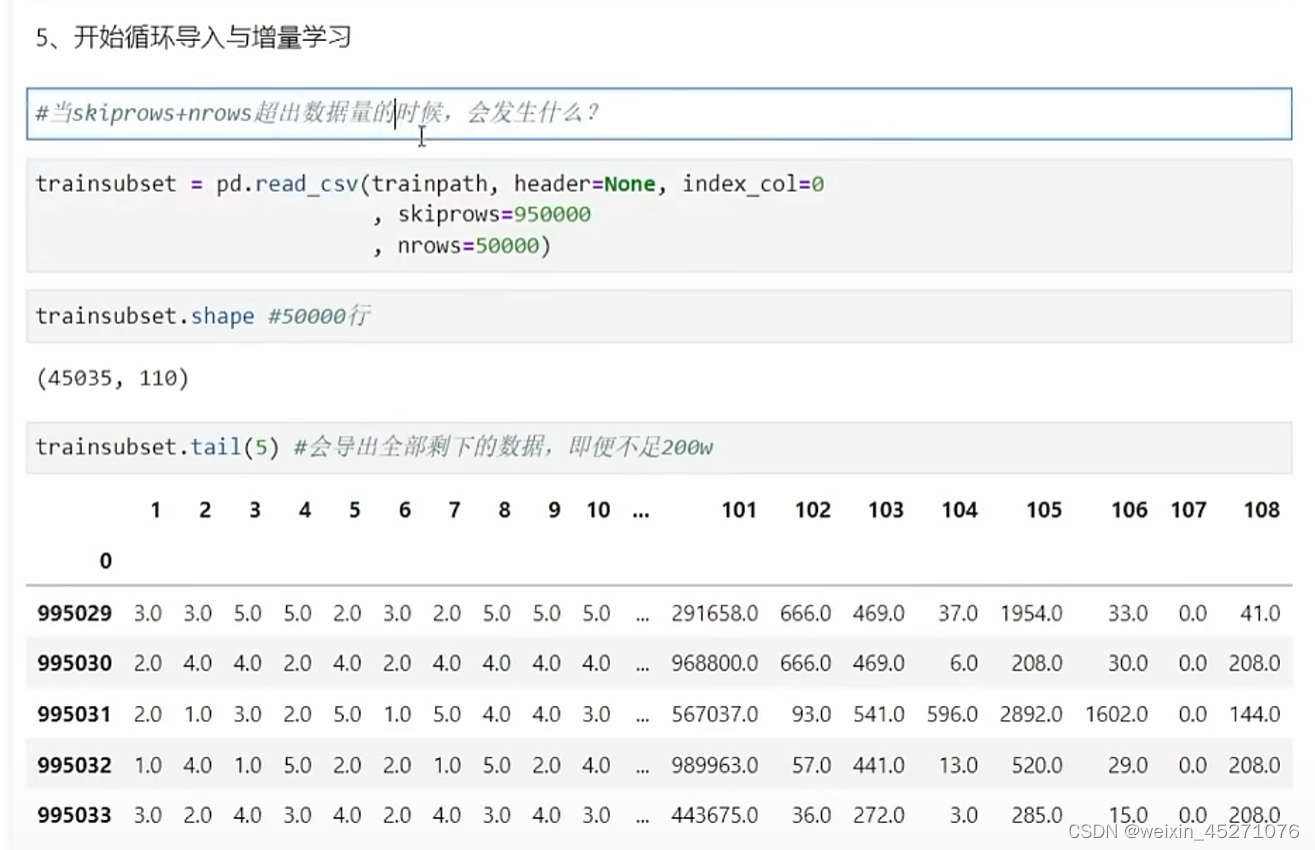The image size is (1315, 850).
Task: Click column header 104
Action: click(959, 510)
